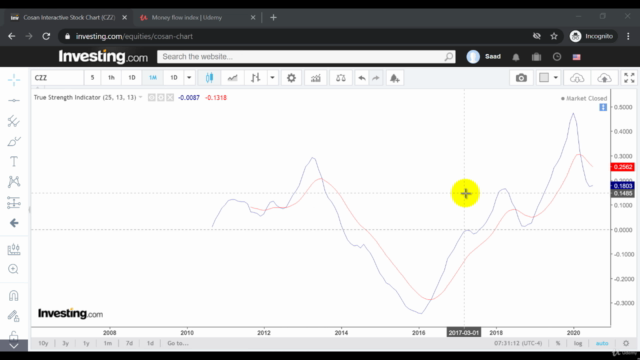Load chart layout from cloud
The image size is (640, 360).
[577, 78]
